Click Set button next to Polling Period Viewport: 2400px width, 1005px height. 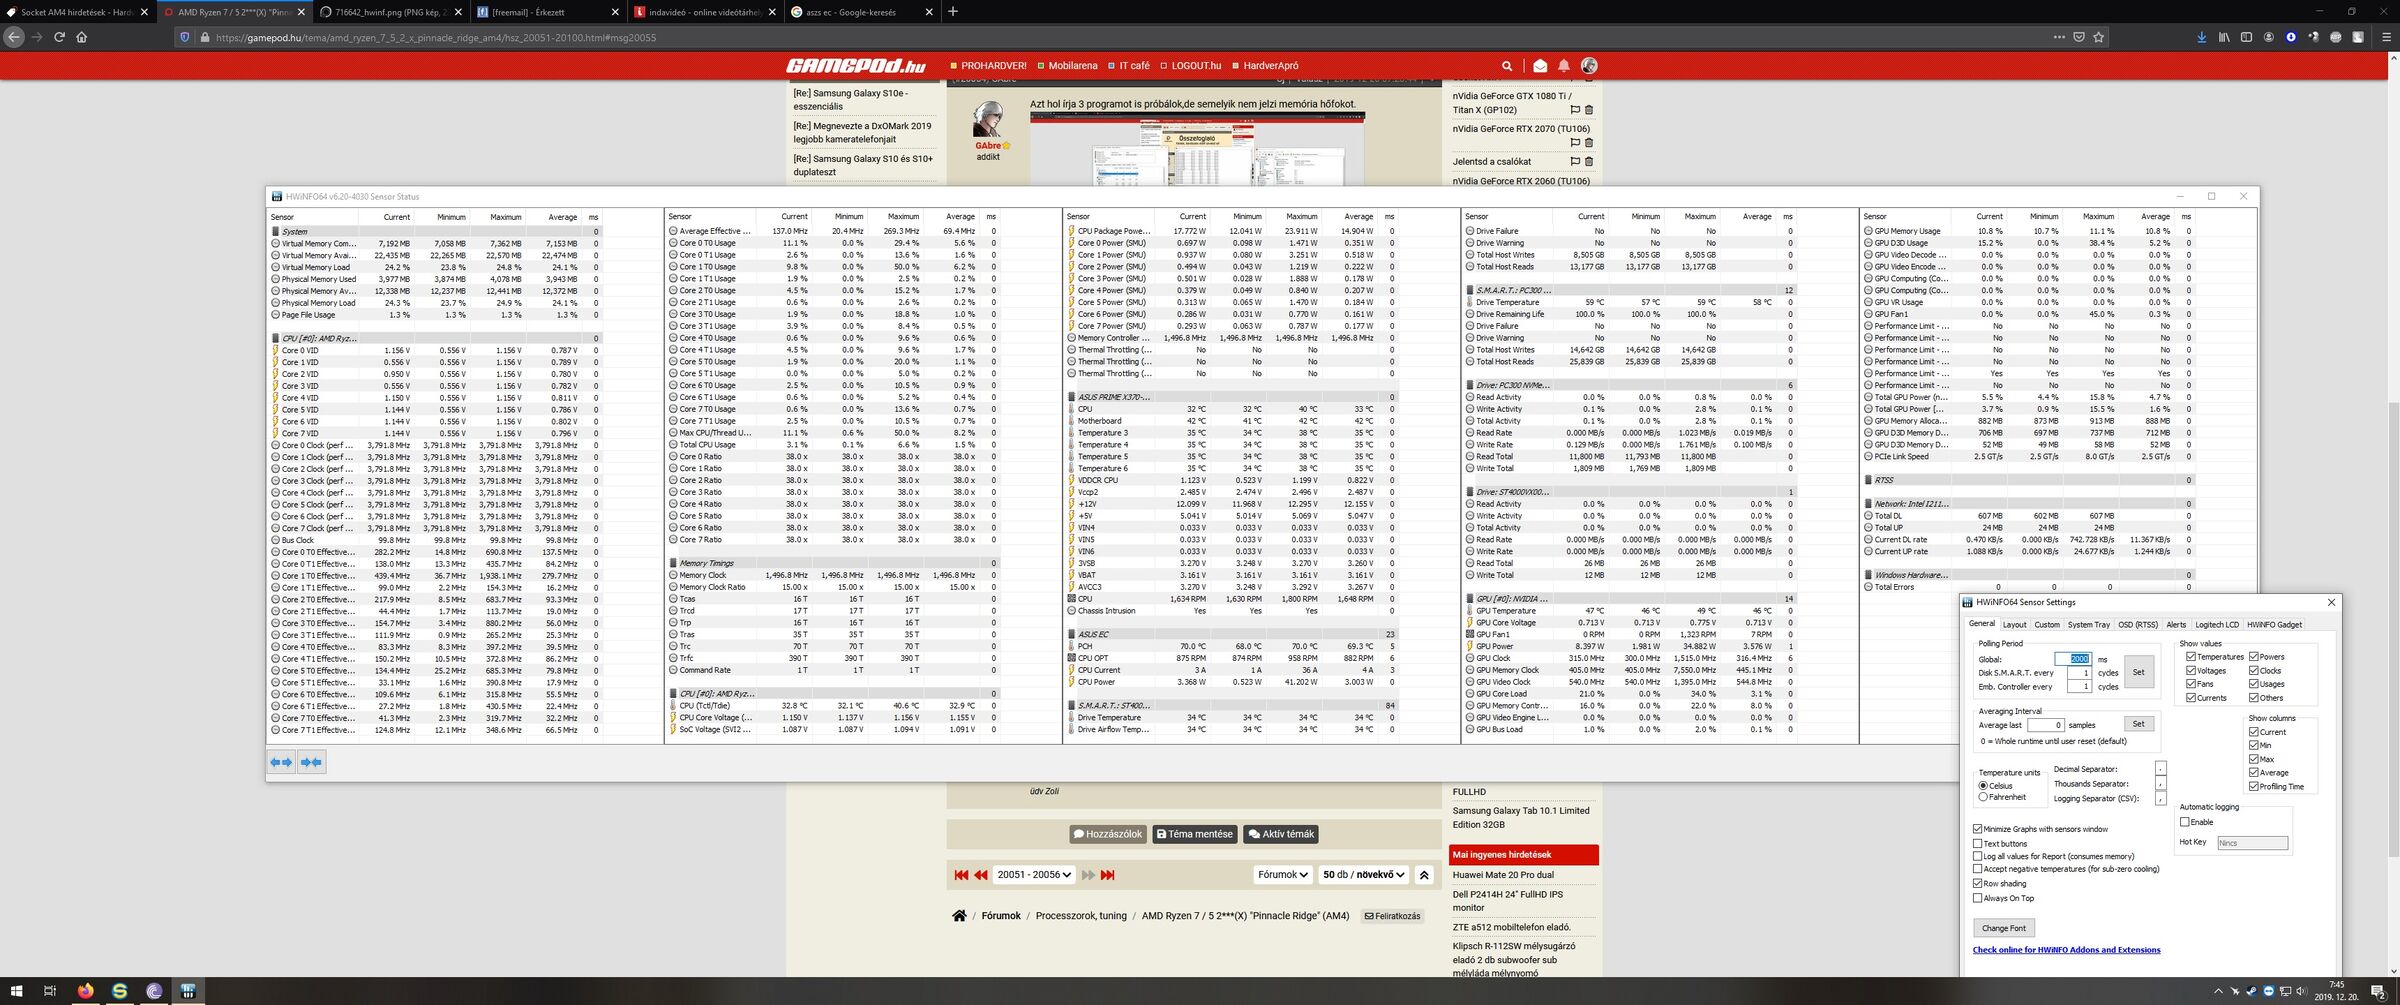click(2138, 673)
